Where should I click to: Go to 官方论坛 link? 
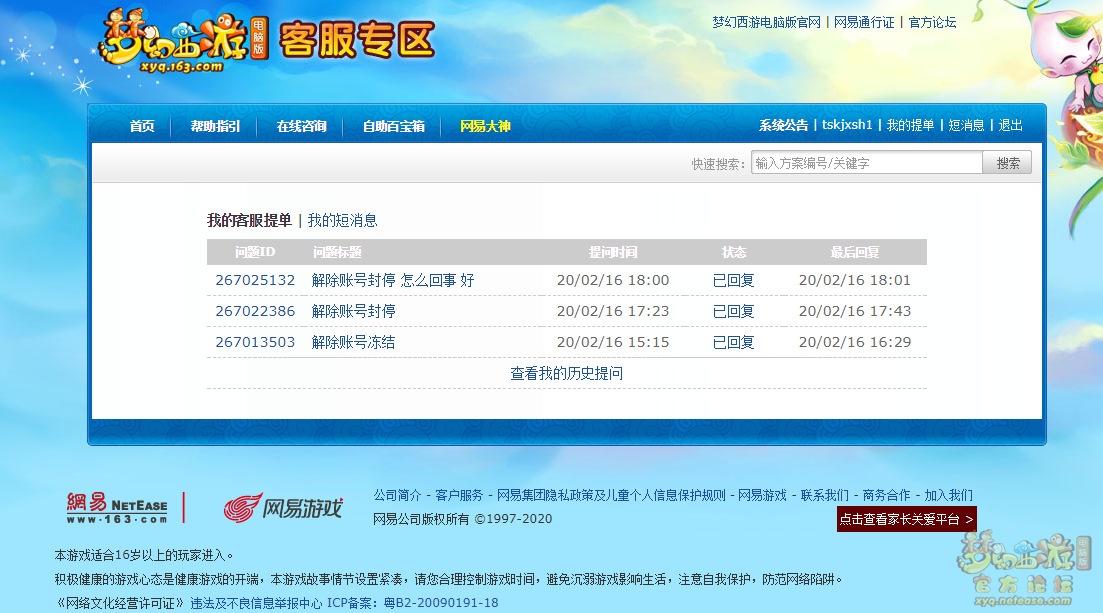click(x=932, y=23)
